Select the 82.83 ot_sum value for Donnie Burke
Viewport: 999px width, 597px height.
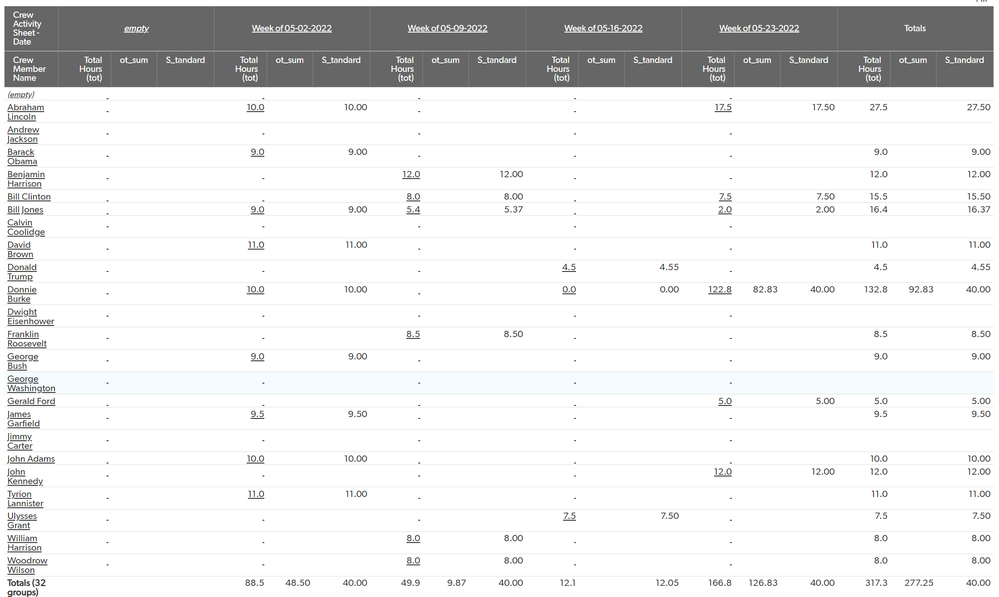[x=765, y=289]
